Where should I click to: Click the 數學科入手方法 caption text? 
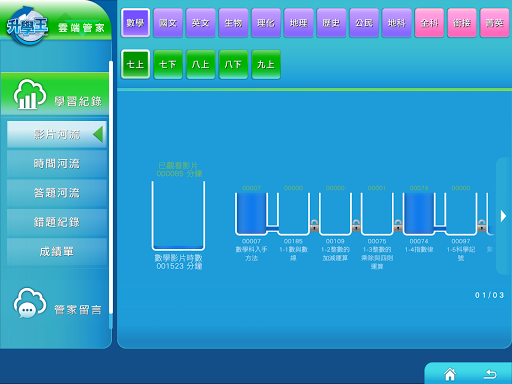(x=251, y=254)
